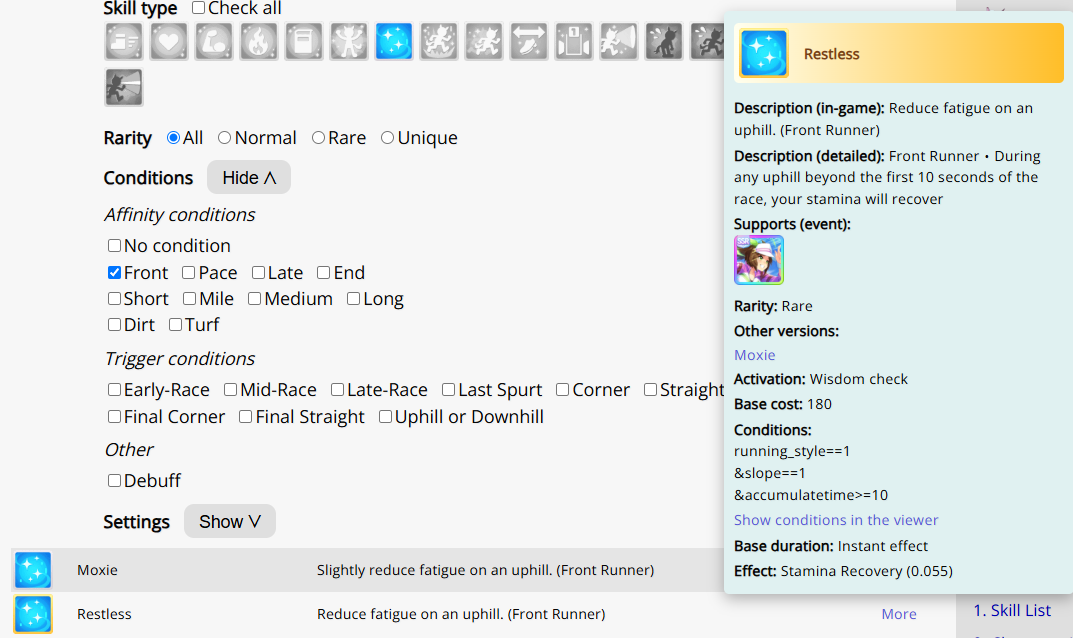Select the All rarity radio button
This screenshot has height=638, width=1073.
(174, 138)
